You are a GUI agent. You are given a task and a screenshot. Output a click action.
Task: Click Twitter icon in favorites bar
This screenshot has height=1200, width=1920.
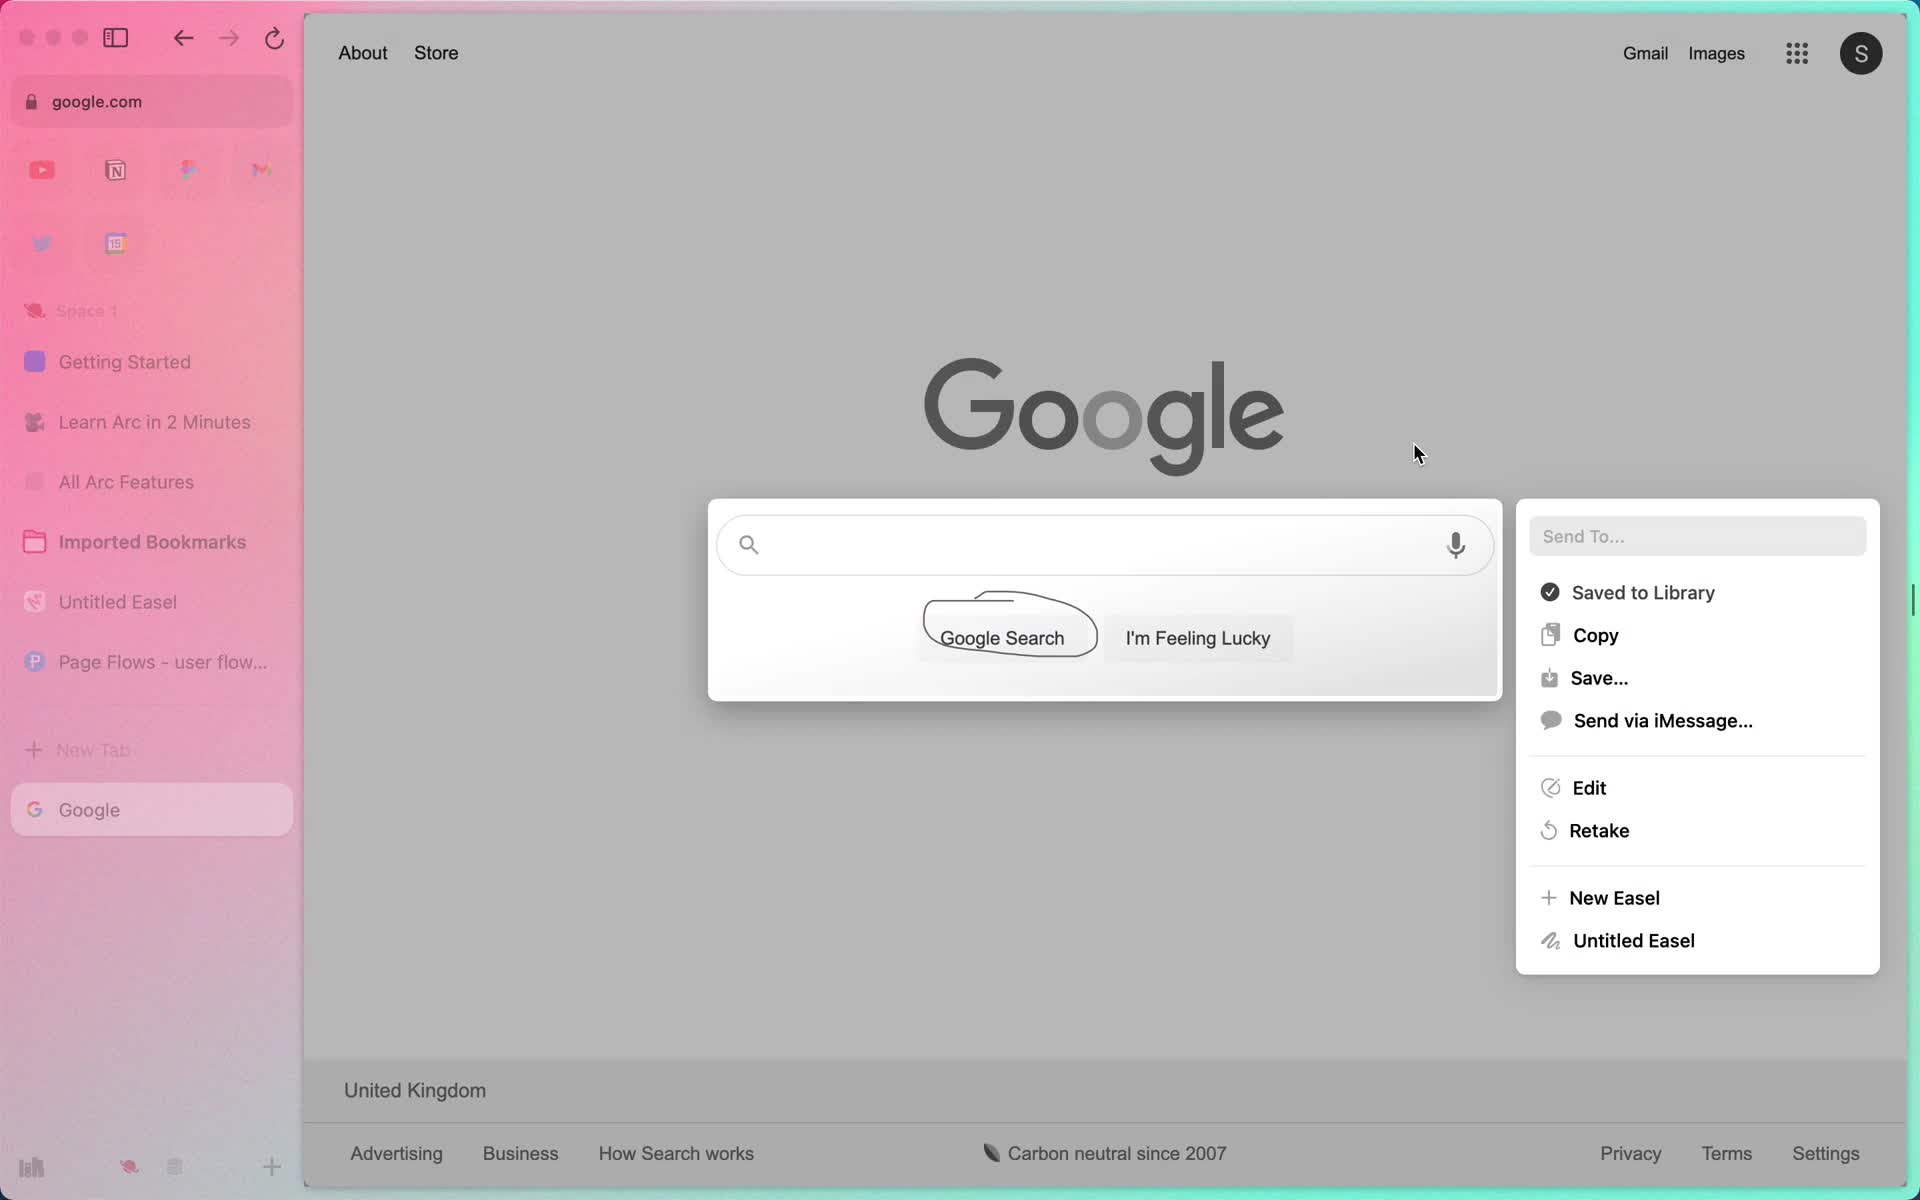tap(41, 243)
